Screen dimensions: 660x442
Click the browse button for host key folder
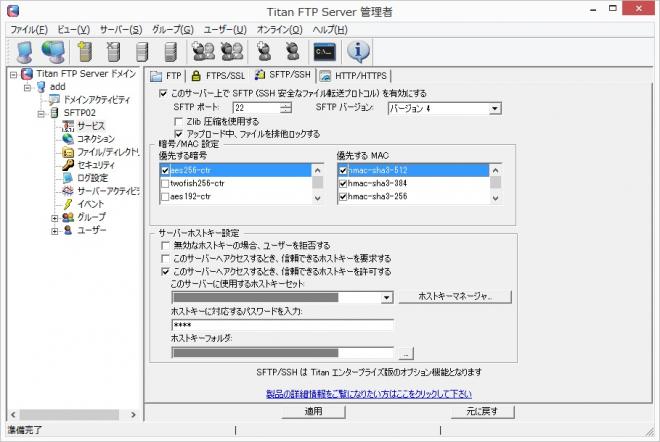(406, 354)
